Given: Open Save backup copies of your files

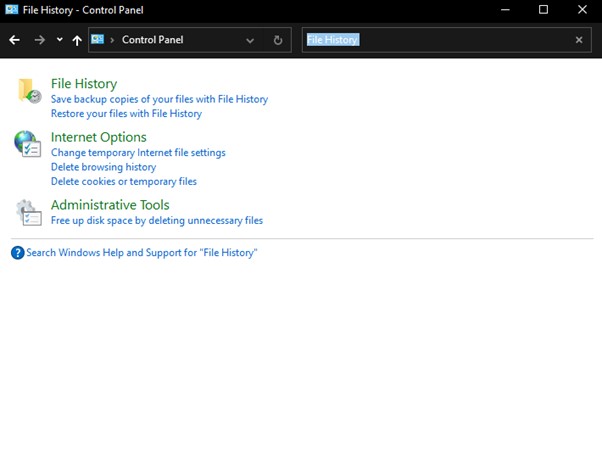Looking at the screenshot, I should [x=159, y=99].
